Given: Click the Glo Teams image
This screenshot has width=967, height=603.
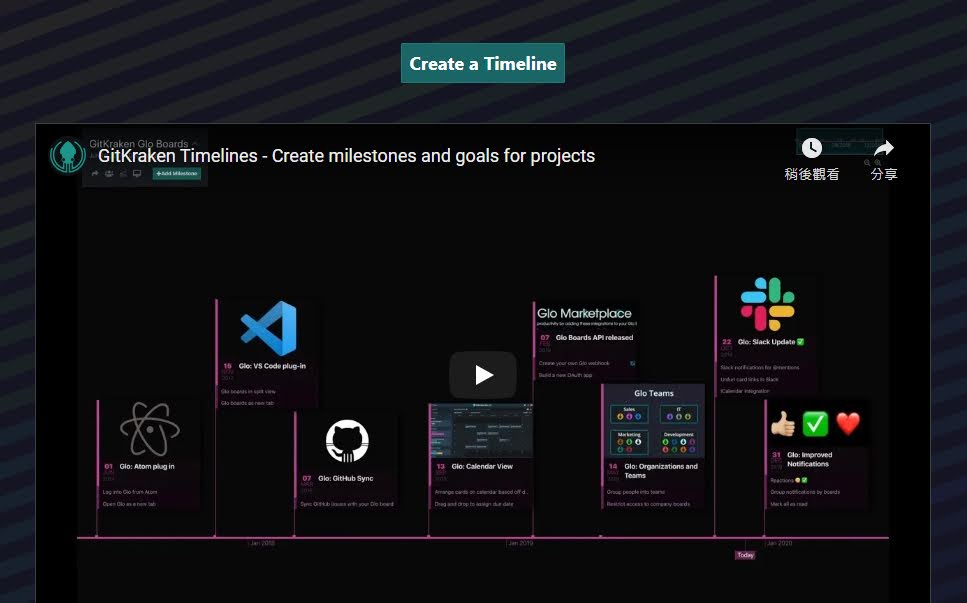Looking at the screenshot, I should click(x=653, y=420).
